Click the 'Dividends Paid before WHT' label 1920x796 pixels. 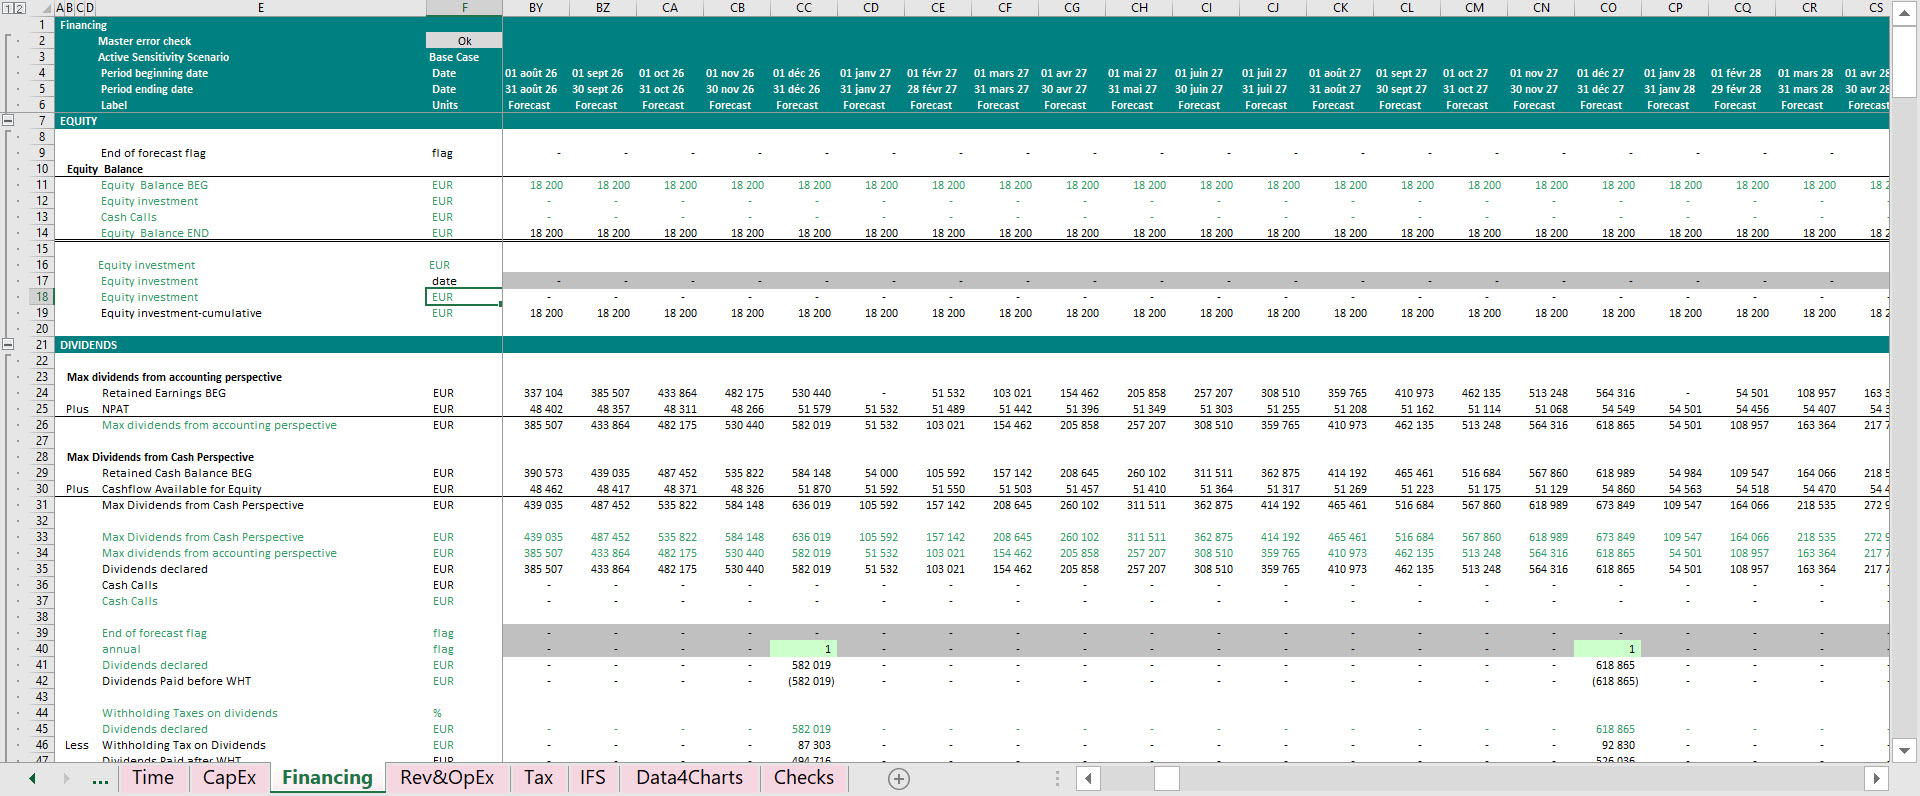point(176,681)
